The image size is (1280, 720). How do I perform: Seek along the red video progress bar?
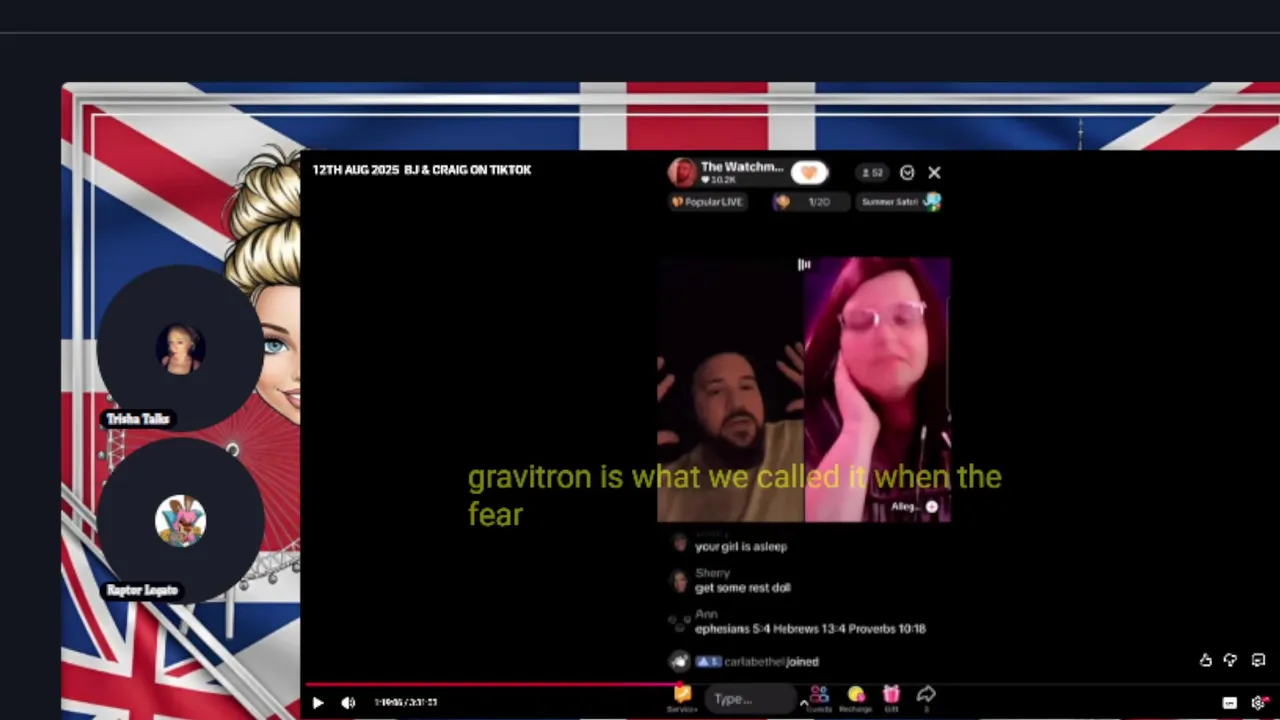[x=492, y=685]
